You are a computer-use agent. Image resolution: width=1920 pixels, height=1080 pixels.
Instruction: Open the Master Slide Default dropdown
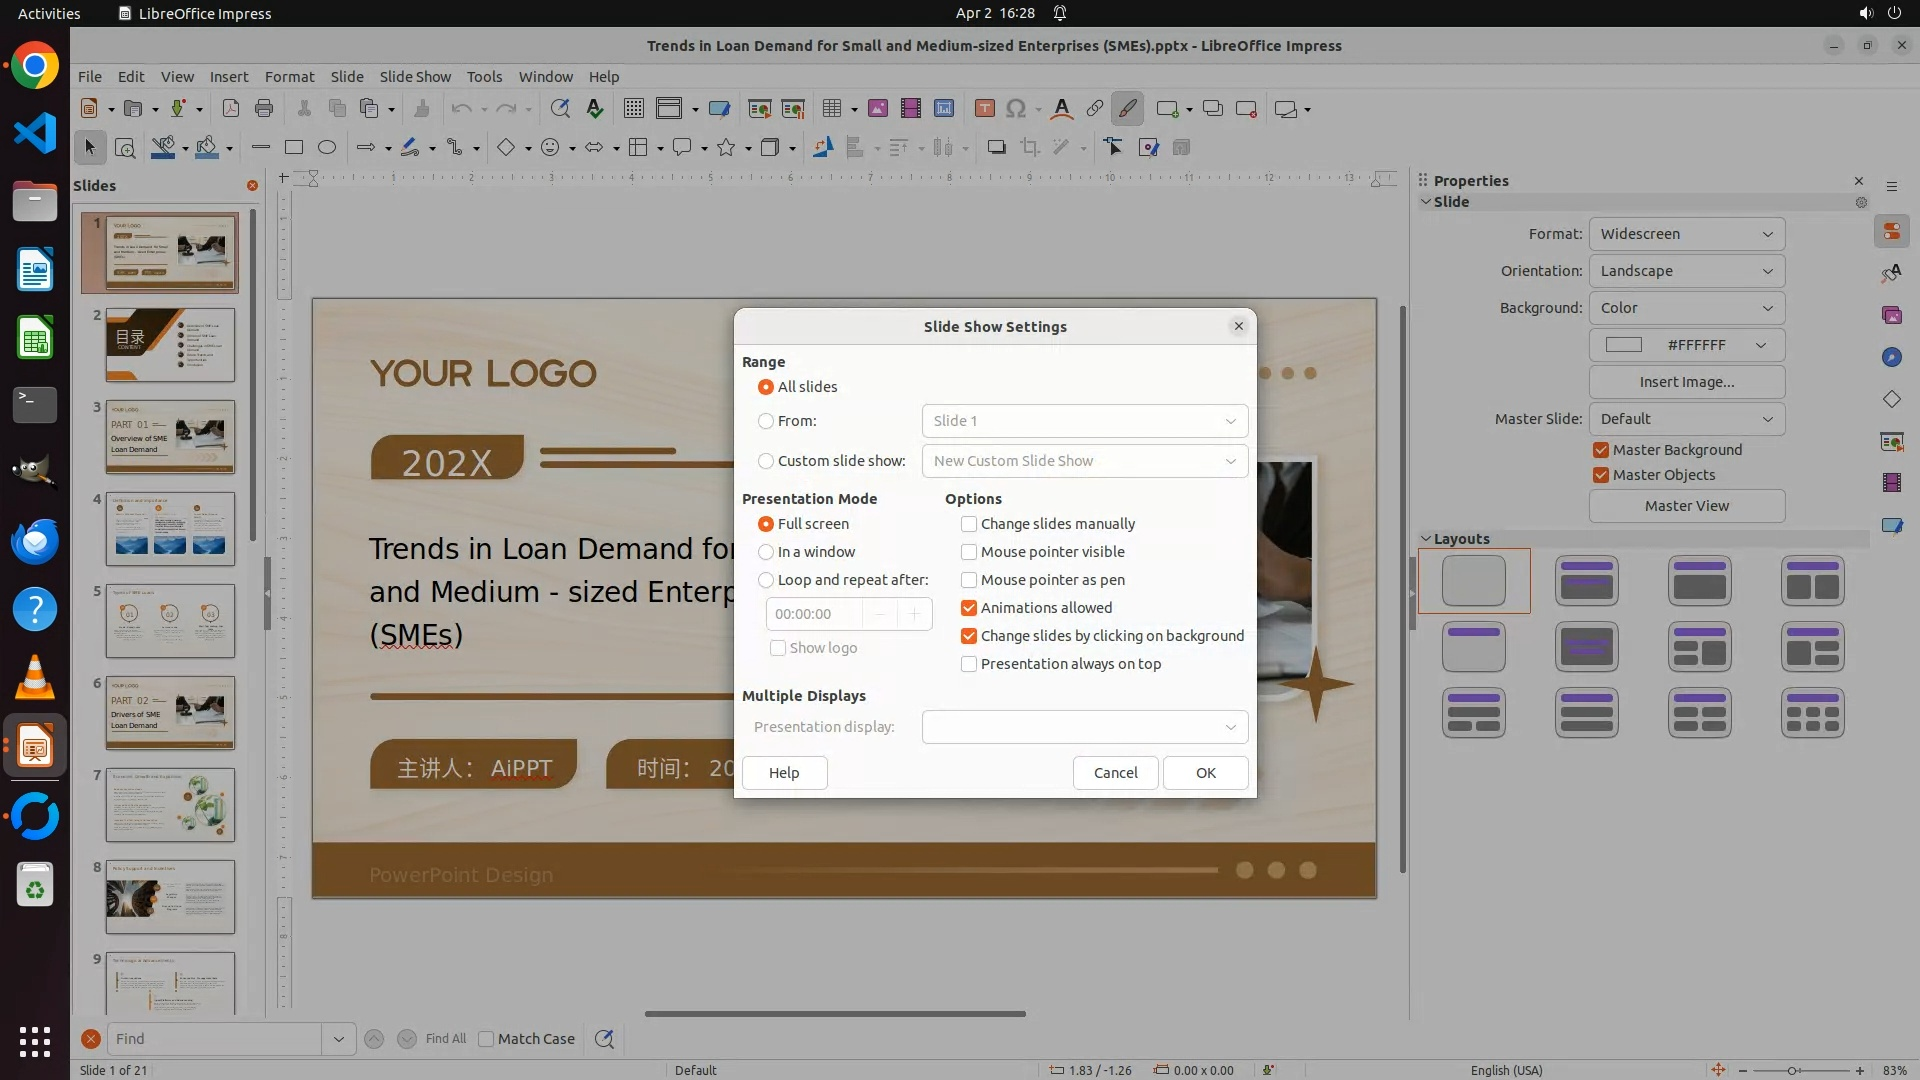1686,419
